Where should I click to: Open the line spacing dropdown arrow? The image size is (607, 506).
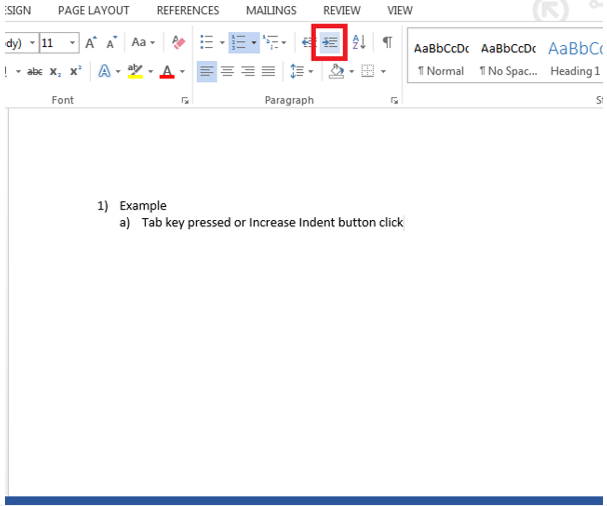[310, 72]
